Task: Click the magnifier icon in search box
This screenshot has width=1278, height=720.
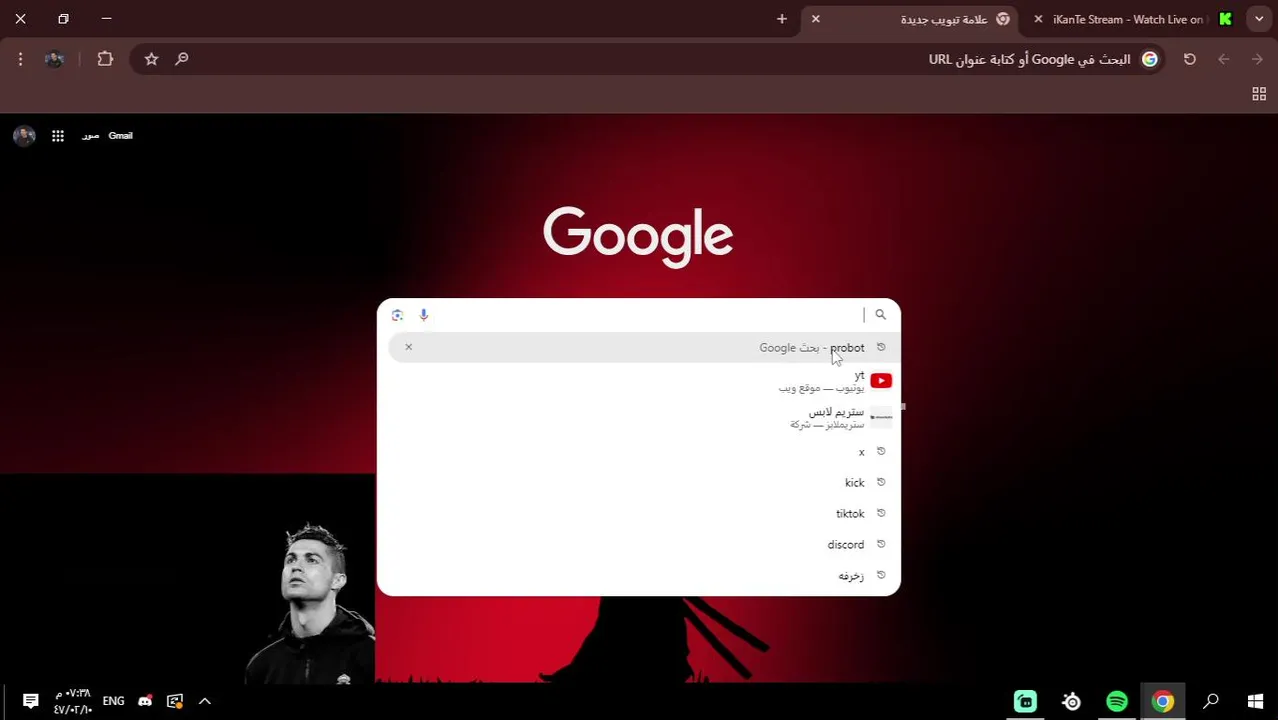Action: coord(881,315)
